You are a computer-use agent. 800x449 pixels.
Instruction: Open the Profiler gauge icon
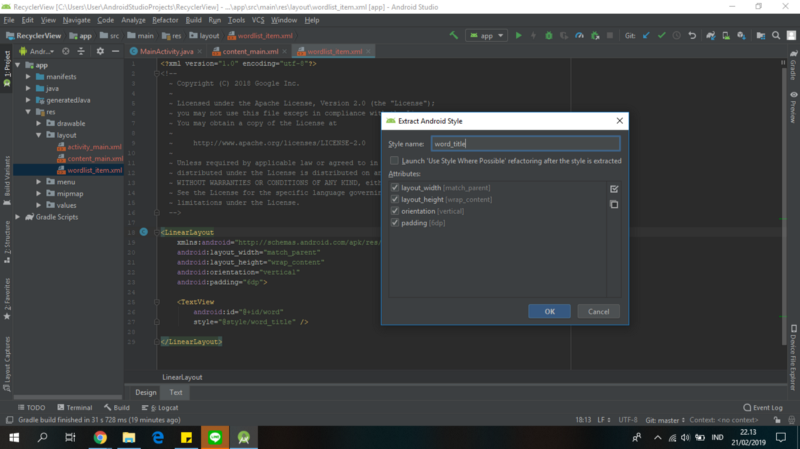point(580,36)
